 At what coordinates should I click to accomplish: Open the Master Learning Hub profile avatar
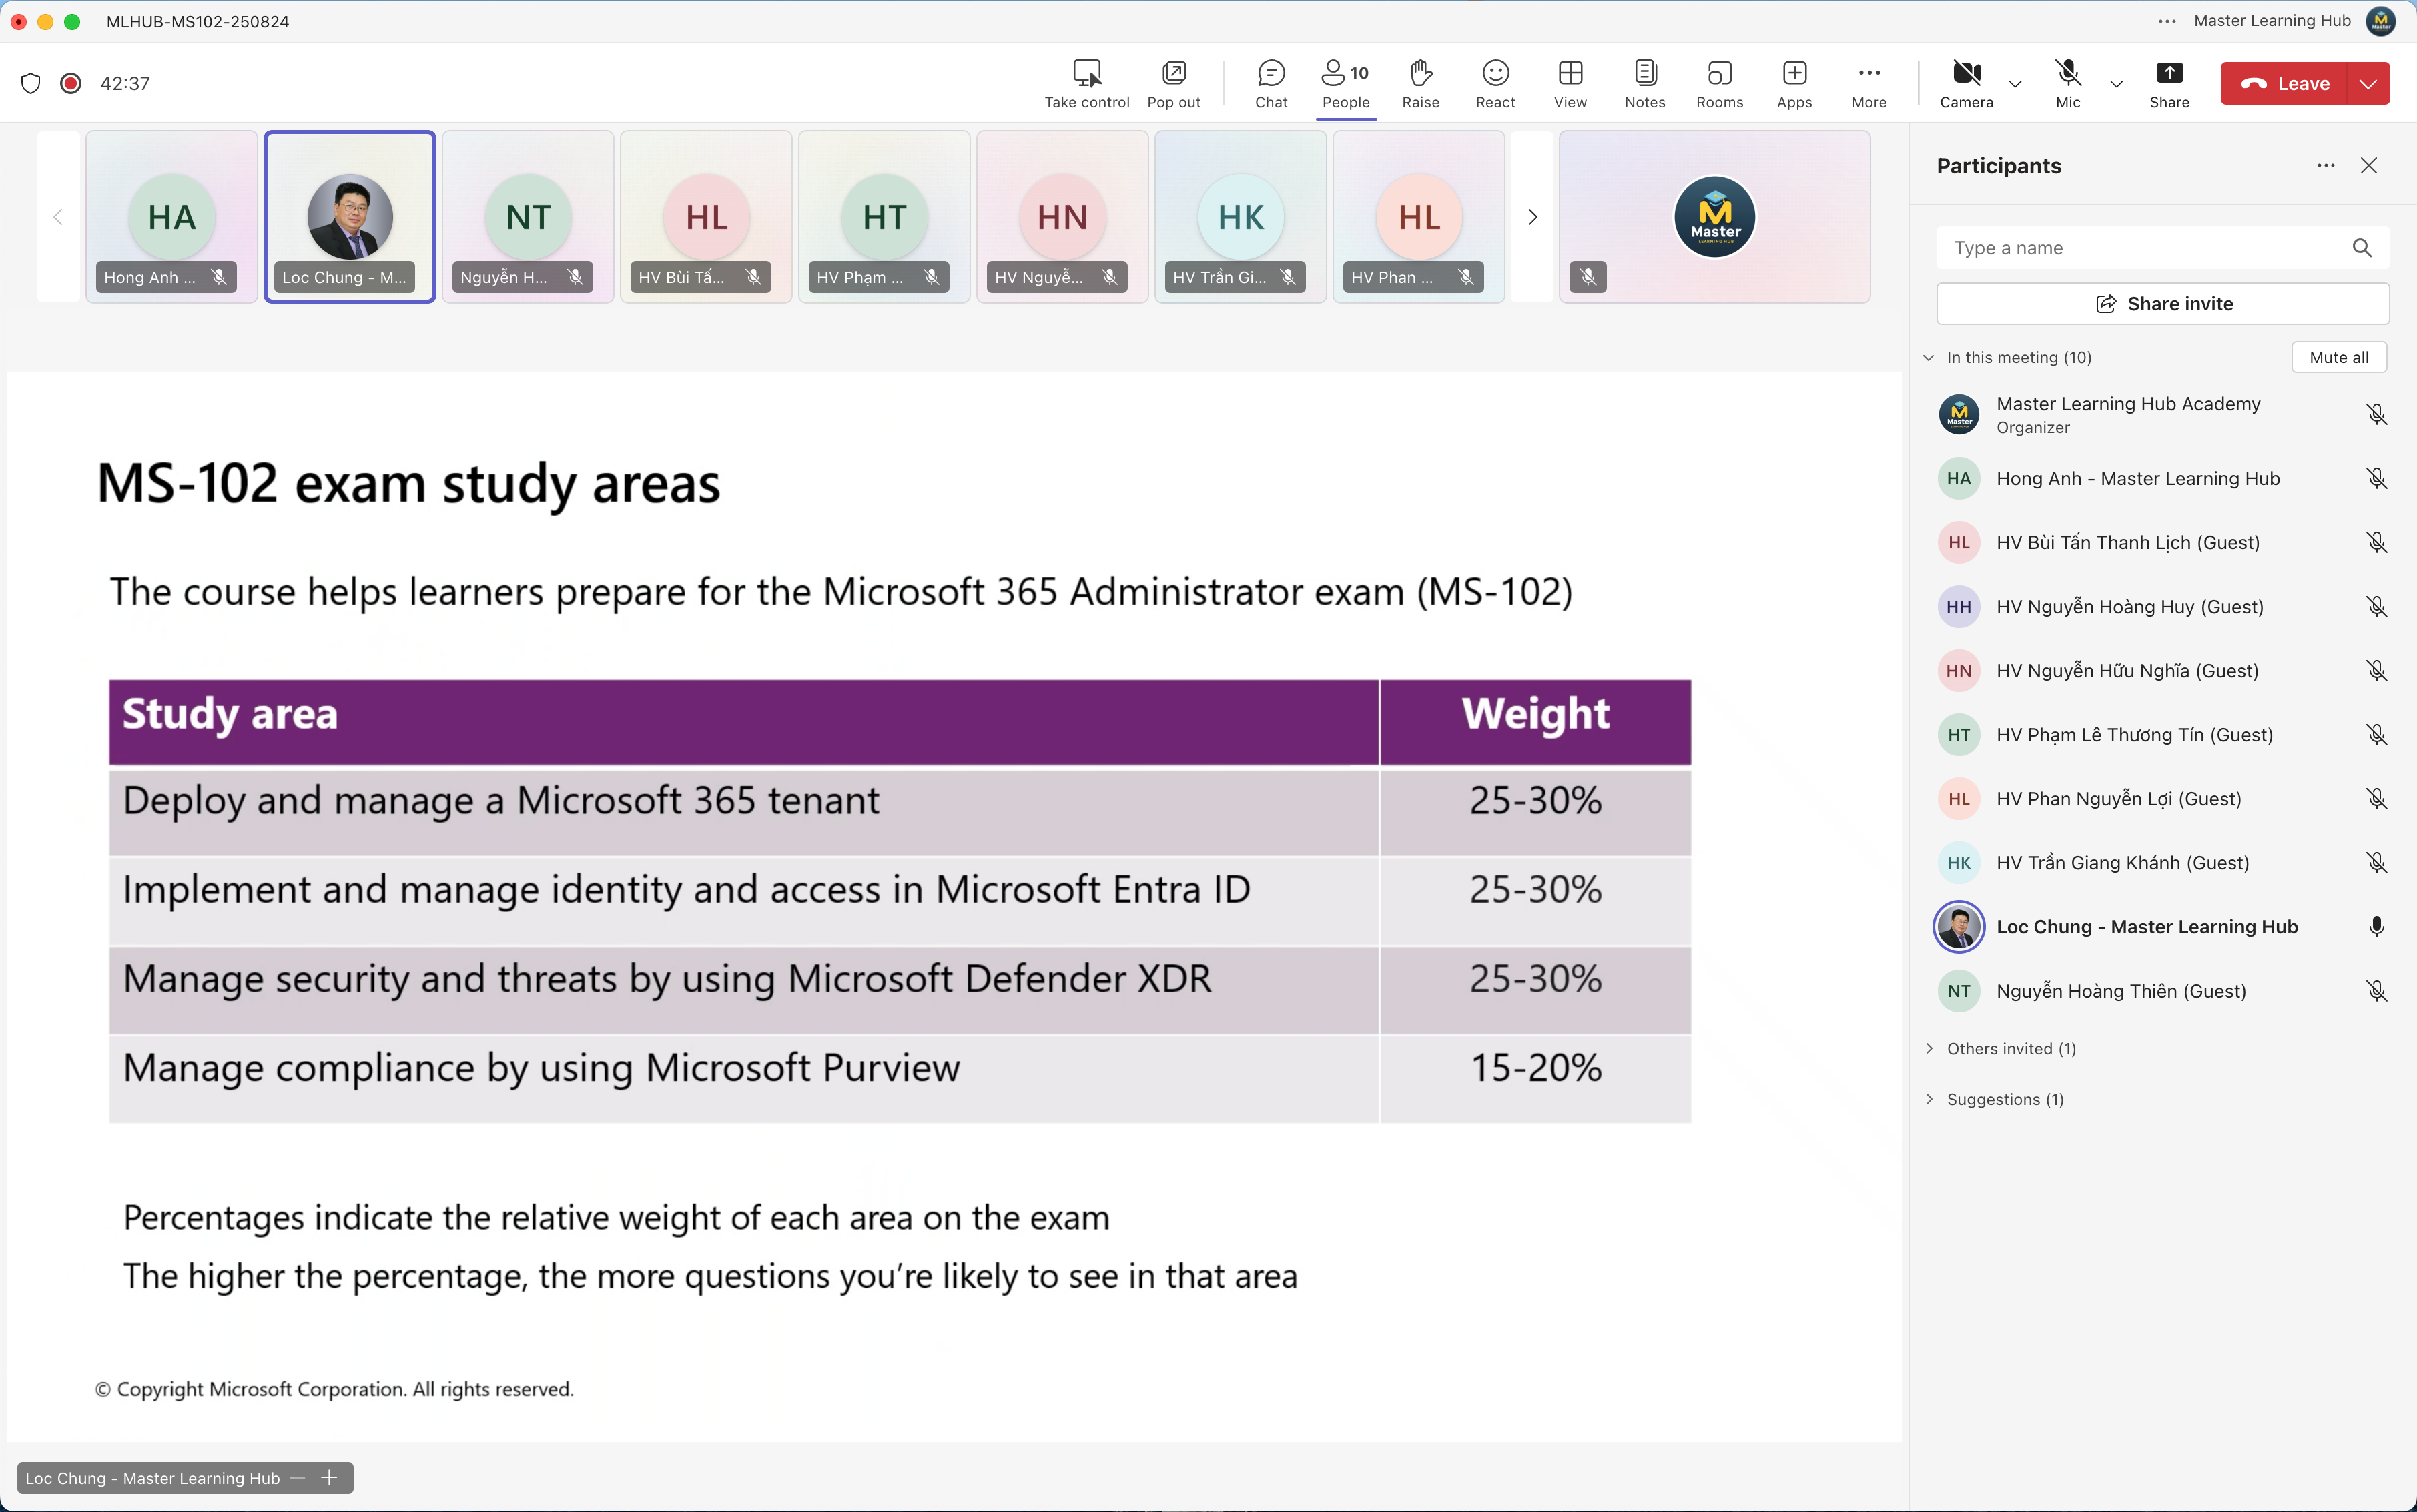tap(2381, 21)
